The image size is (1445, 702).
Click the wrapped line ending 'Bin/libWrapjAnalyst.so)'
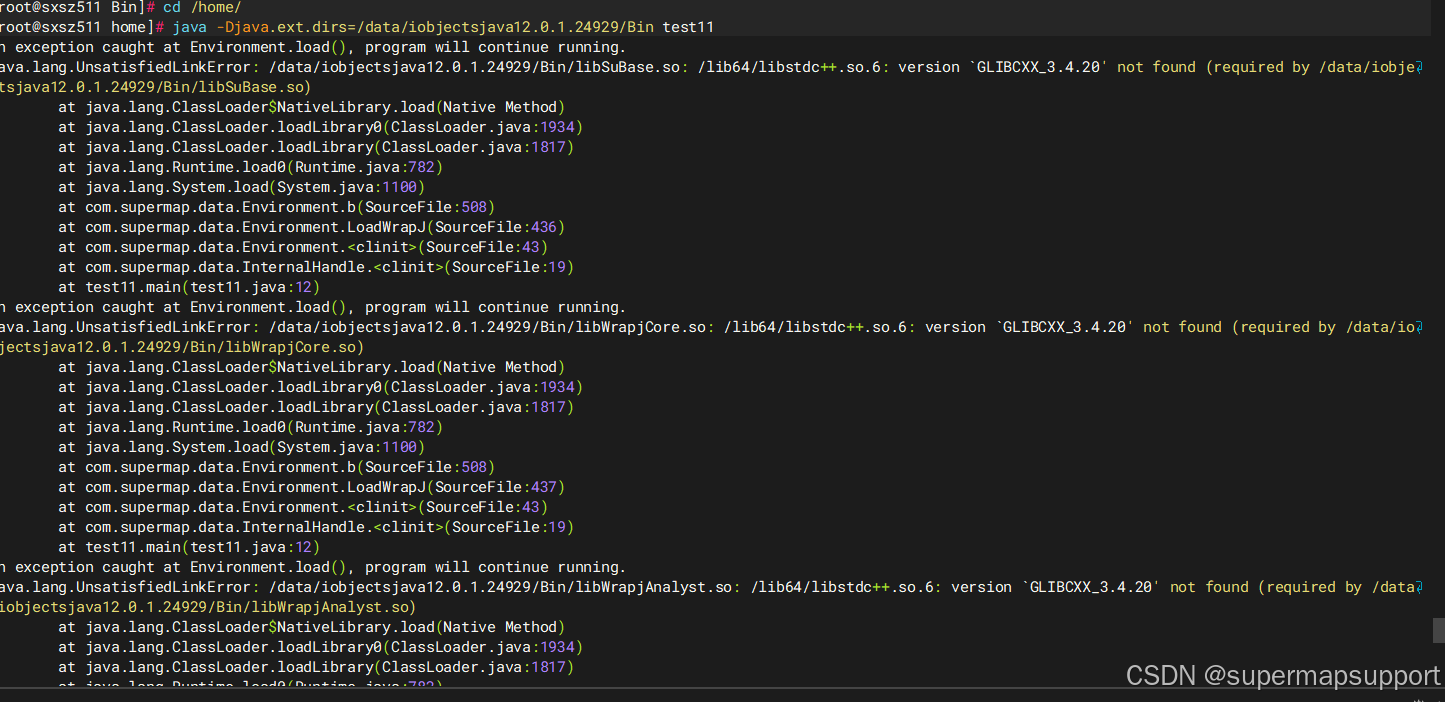point(207,607)
